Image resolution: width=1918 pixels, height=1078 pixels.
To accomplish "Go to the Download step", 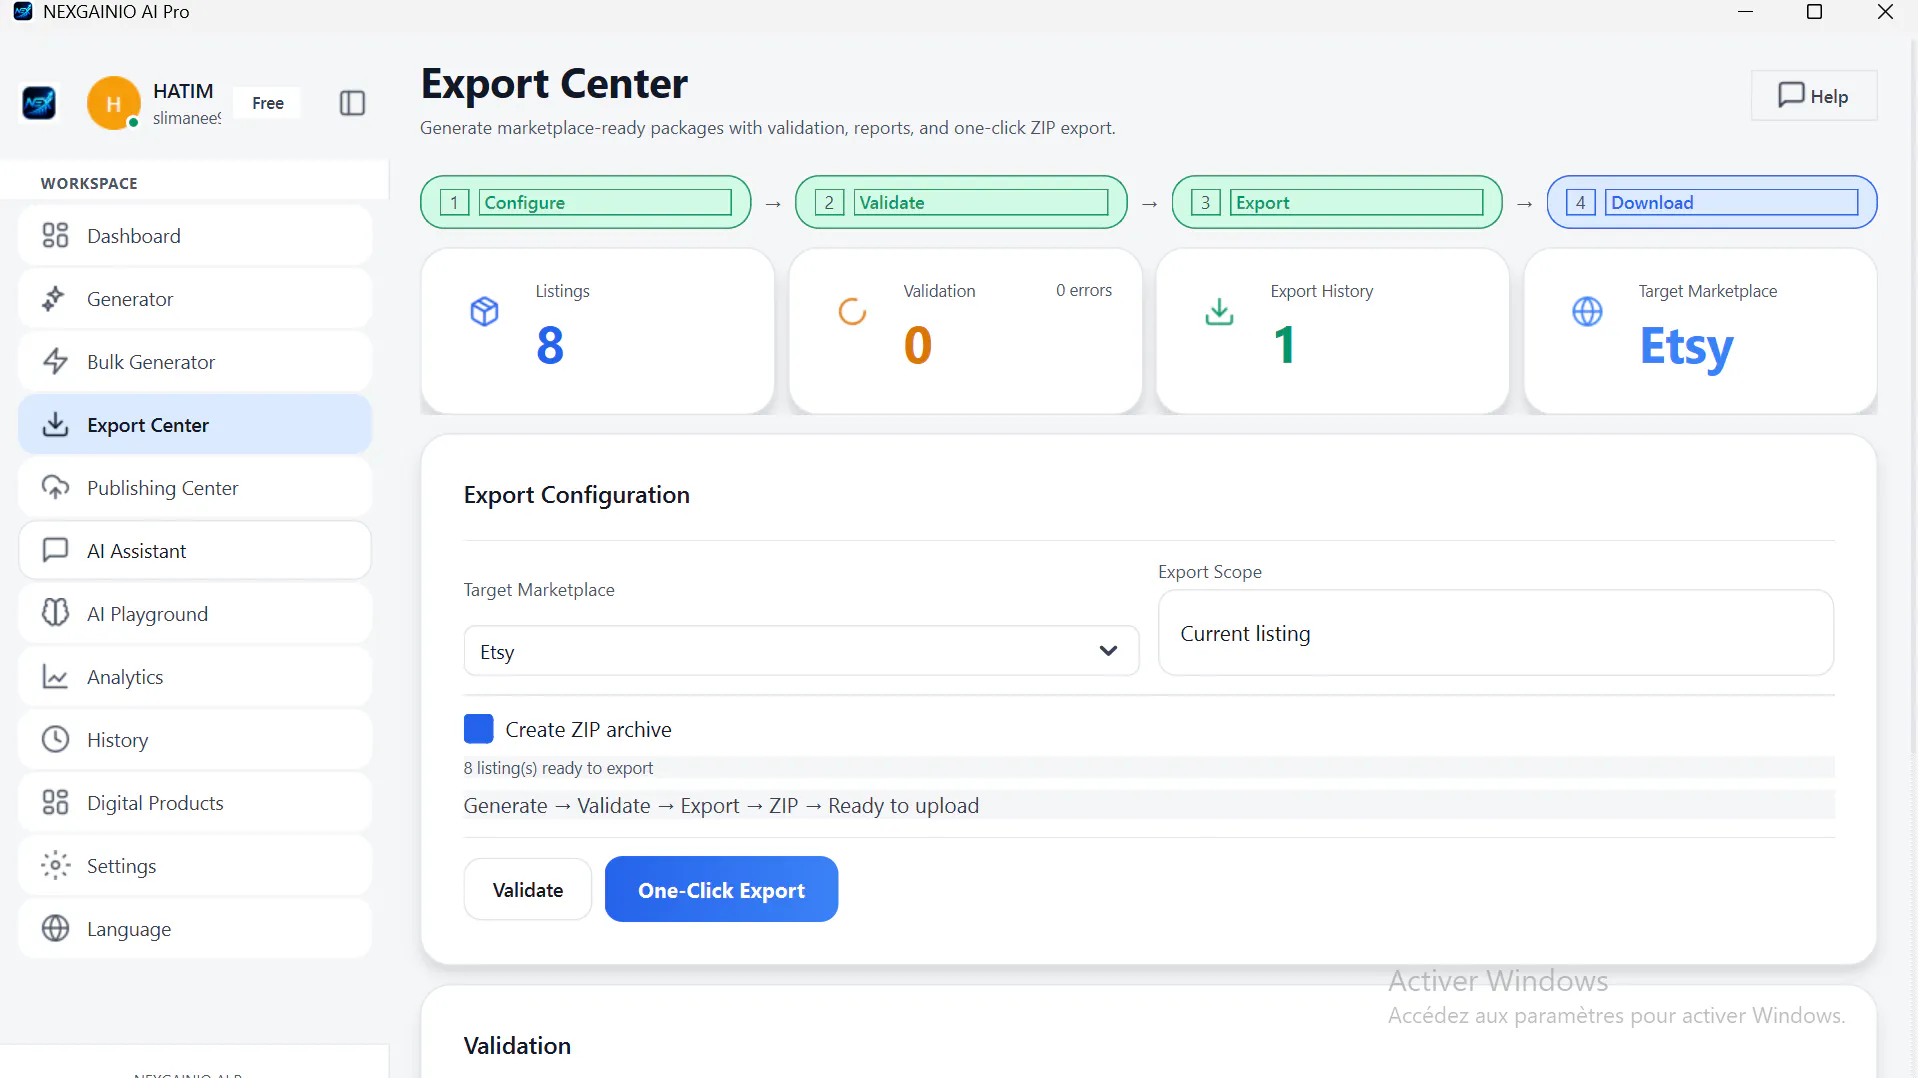I will pyautogui.click(x=1711, y=202).
